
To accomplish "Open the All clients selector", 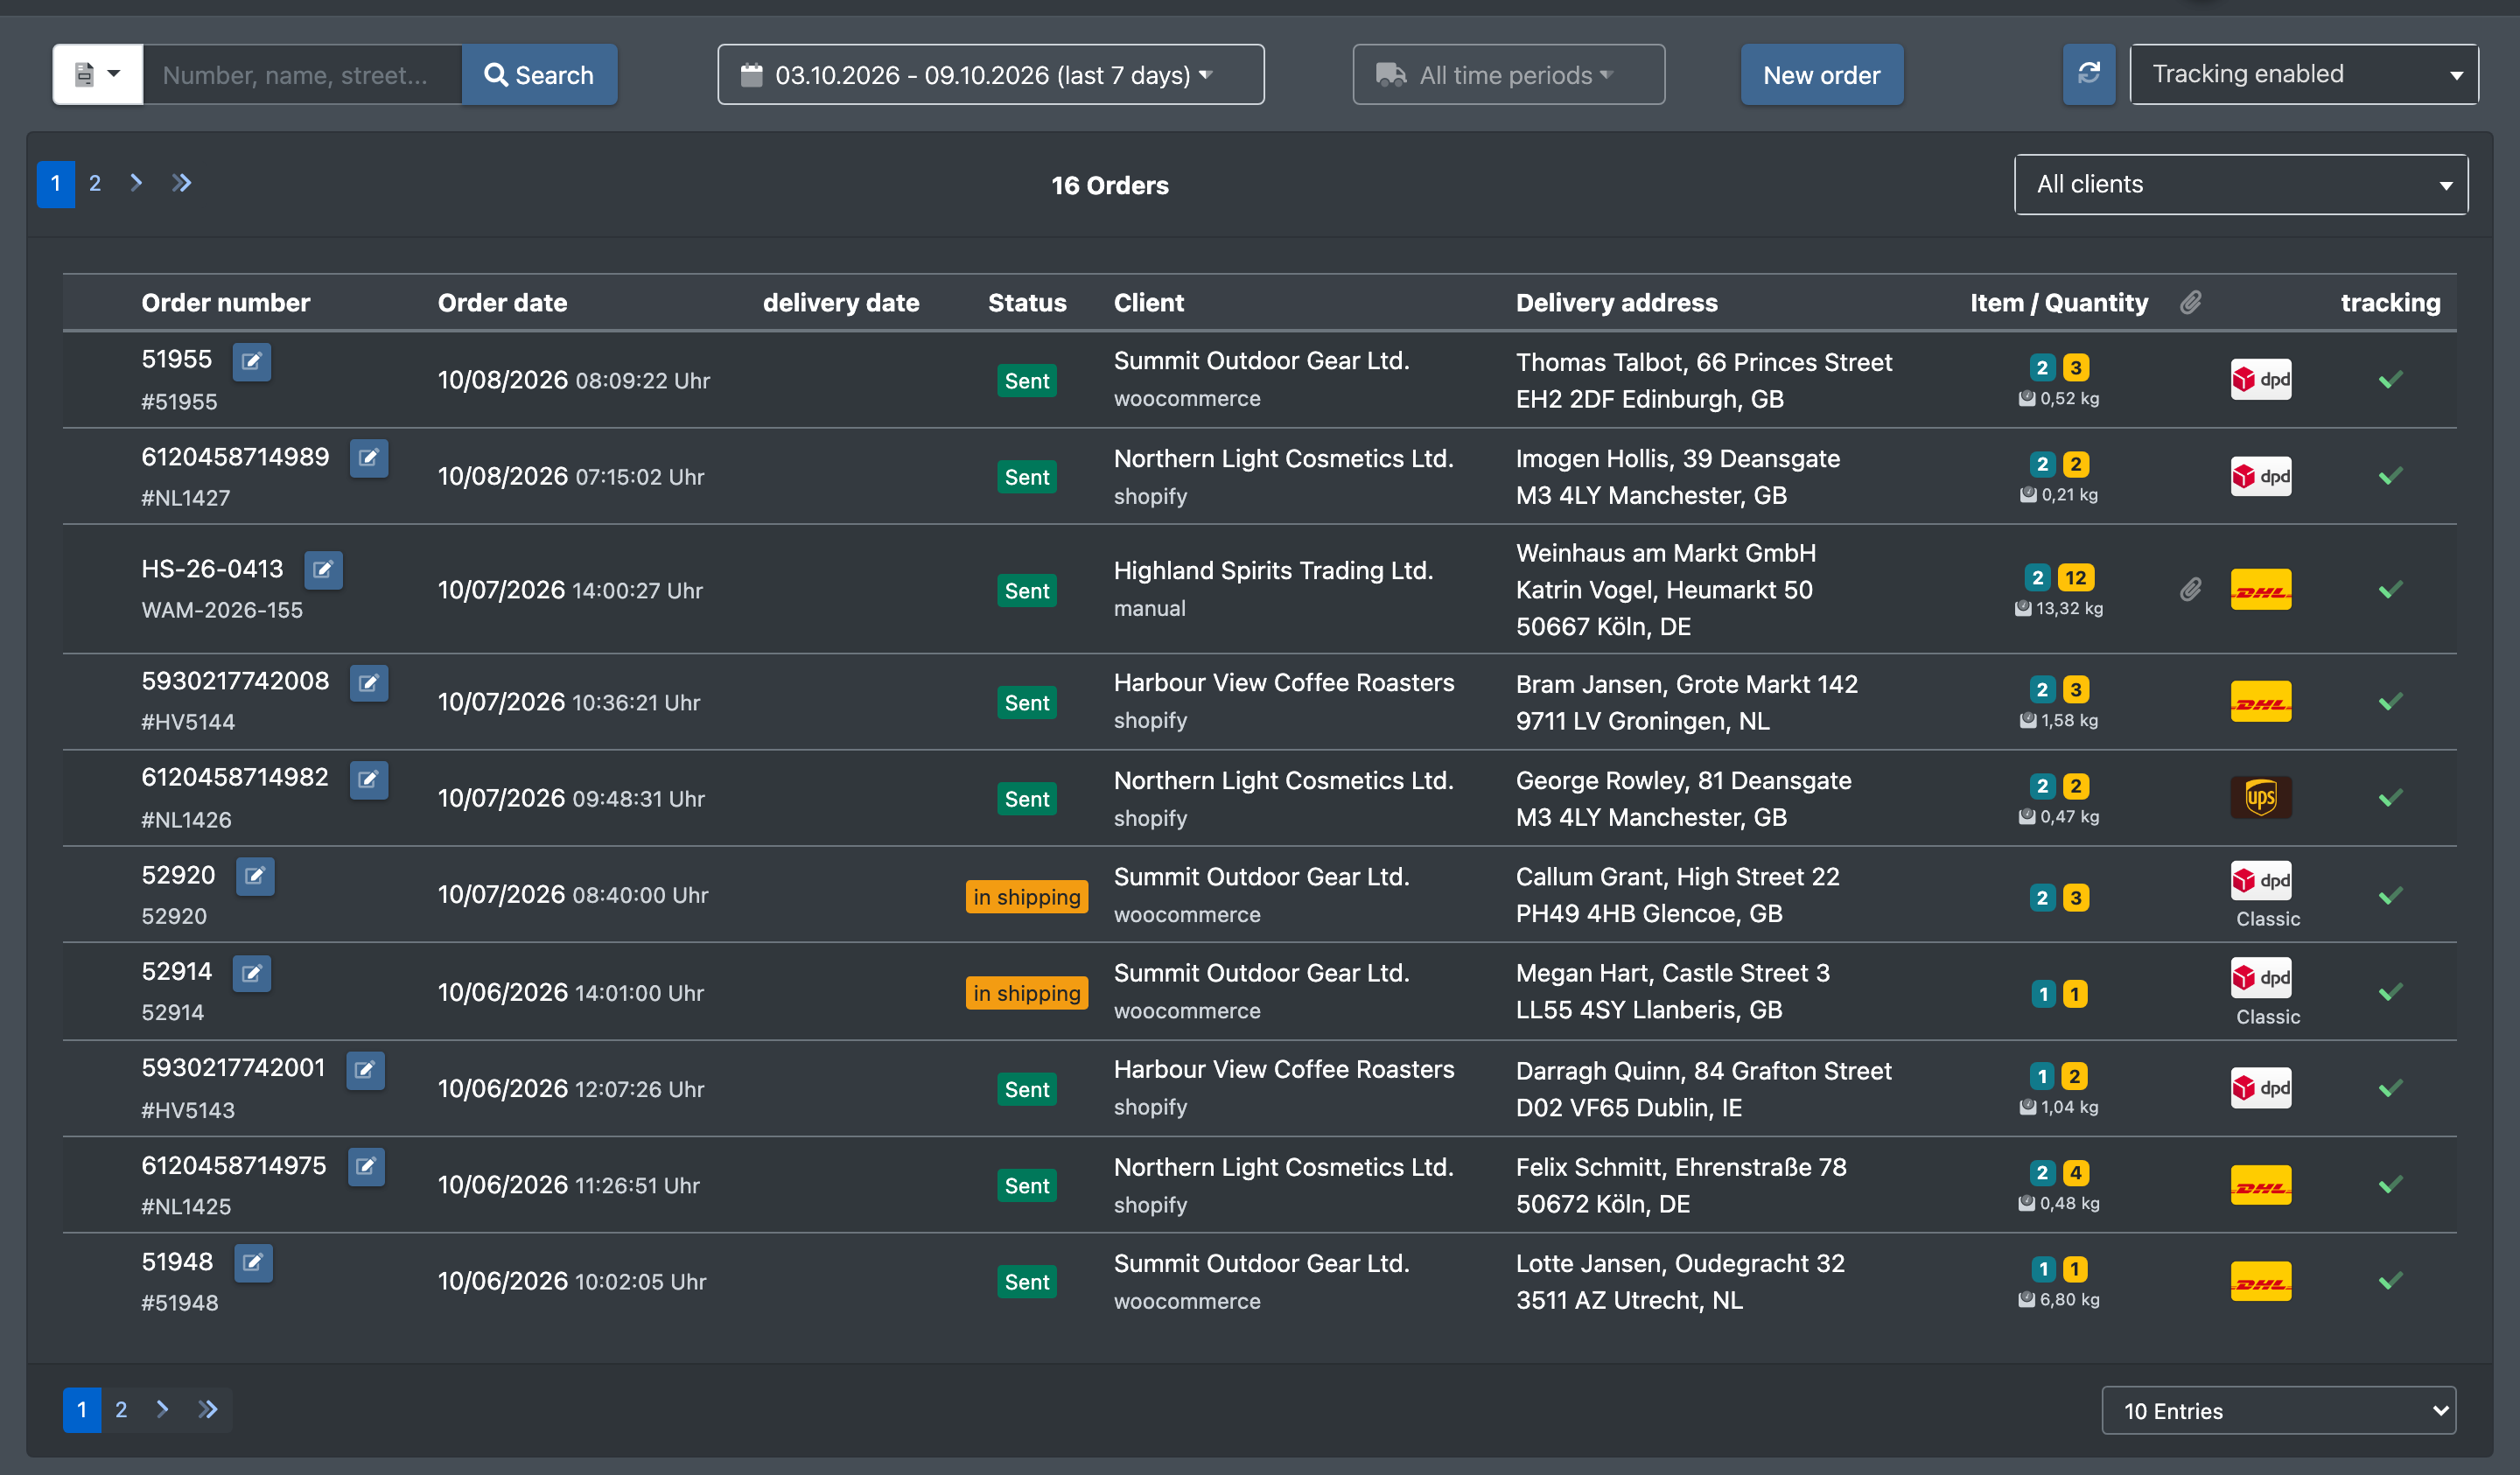I will click(2240, 184).
